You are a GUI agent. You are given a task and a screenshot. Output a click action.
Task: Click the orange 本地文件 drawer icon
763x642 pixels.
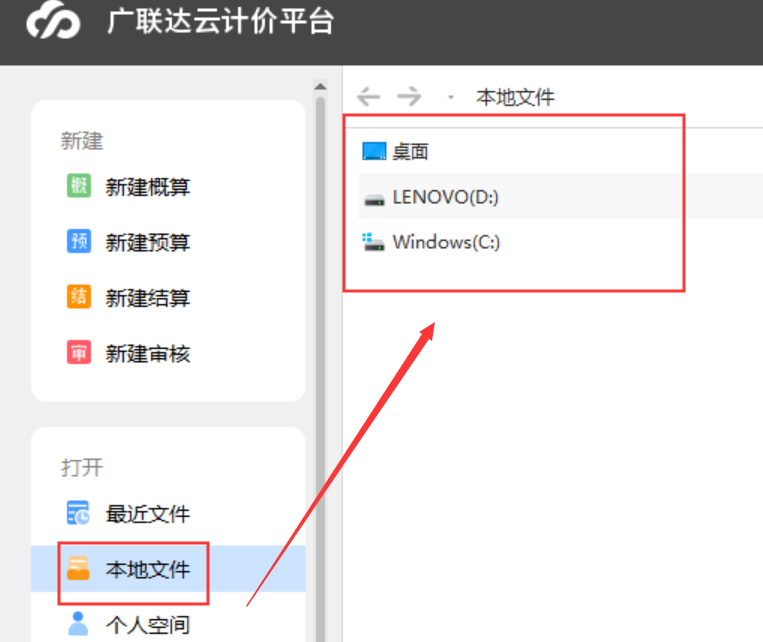tap(78, 569)
